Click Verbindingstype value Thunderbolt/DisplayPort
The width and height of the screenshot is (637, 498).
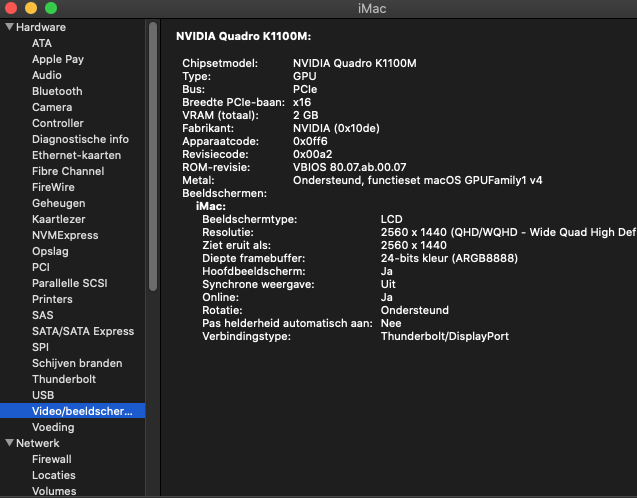(444, 336)
